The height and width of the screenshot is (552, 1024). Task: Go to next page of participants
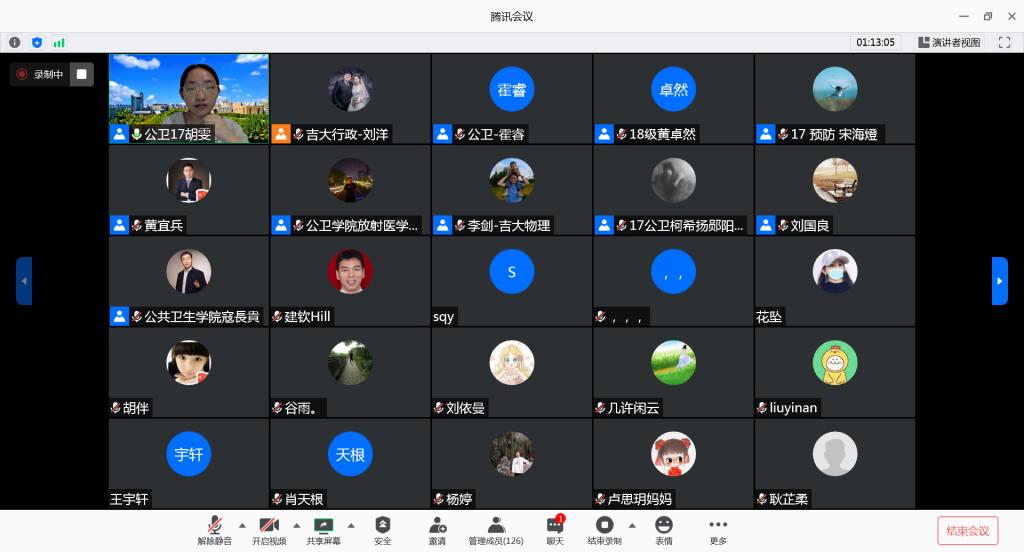[x=999, y=281]
